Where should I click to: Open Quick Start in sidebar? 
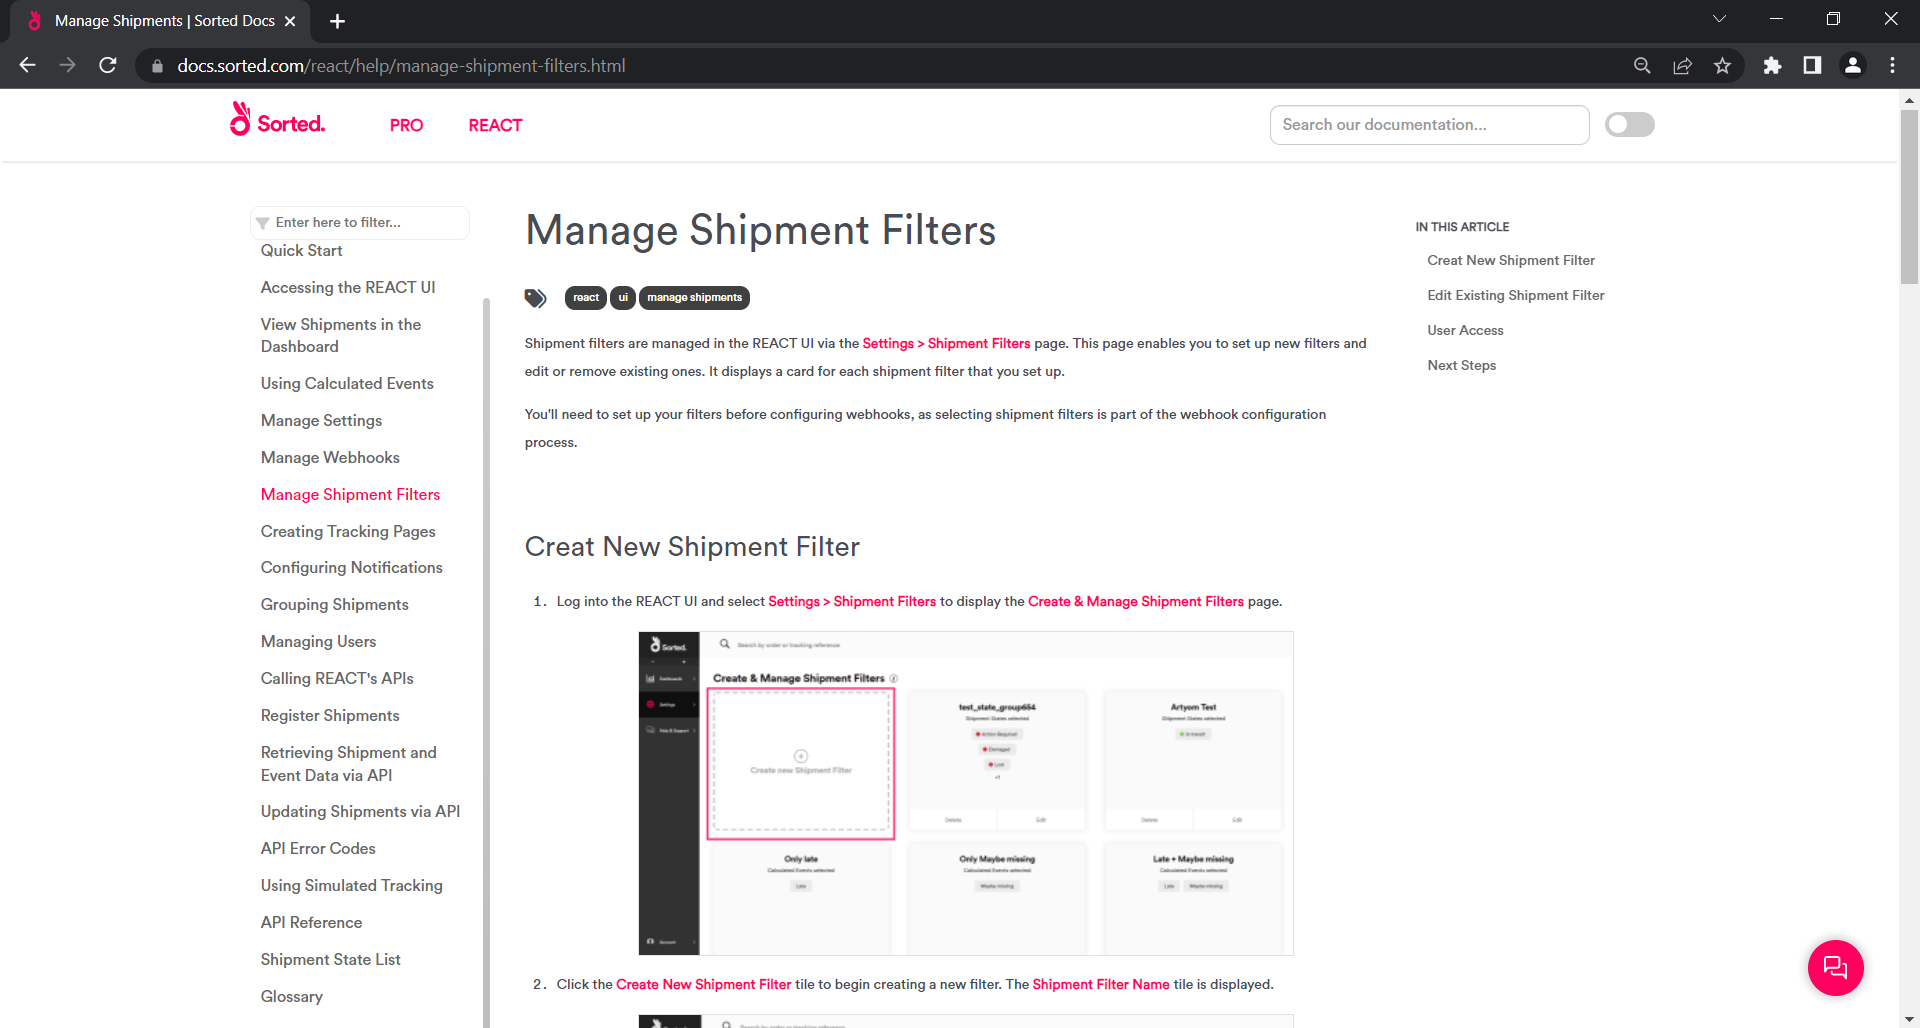click(301, 250)
